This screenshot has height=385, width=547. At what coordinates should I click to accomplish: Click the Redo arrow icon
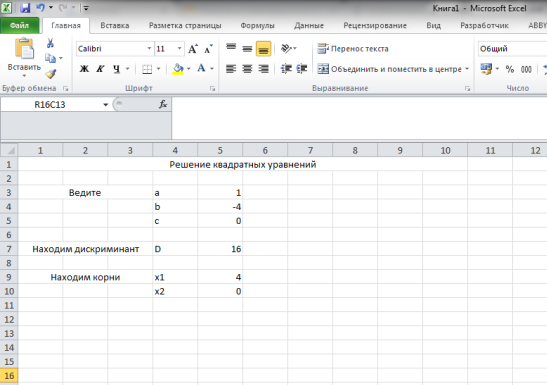tap(63, 7)
